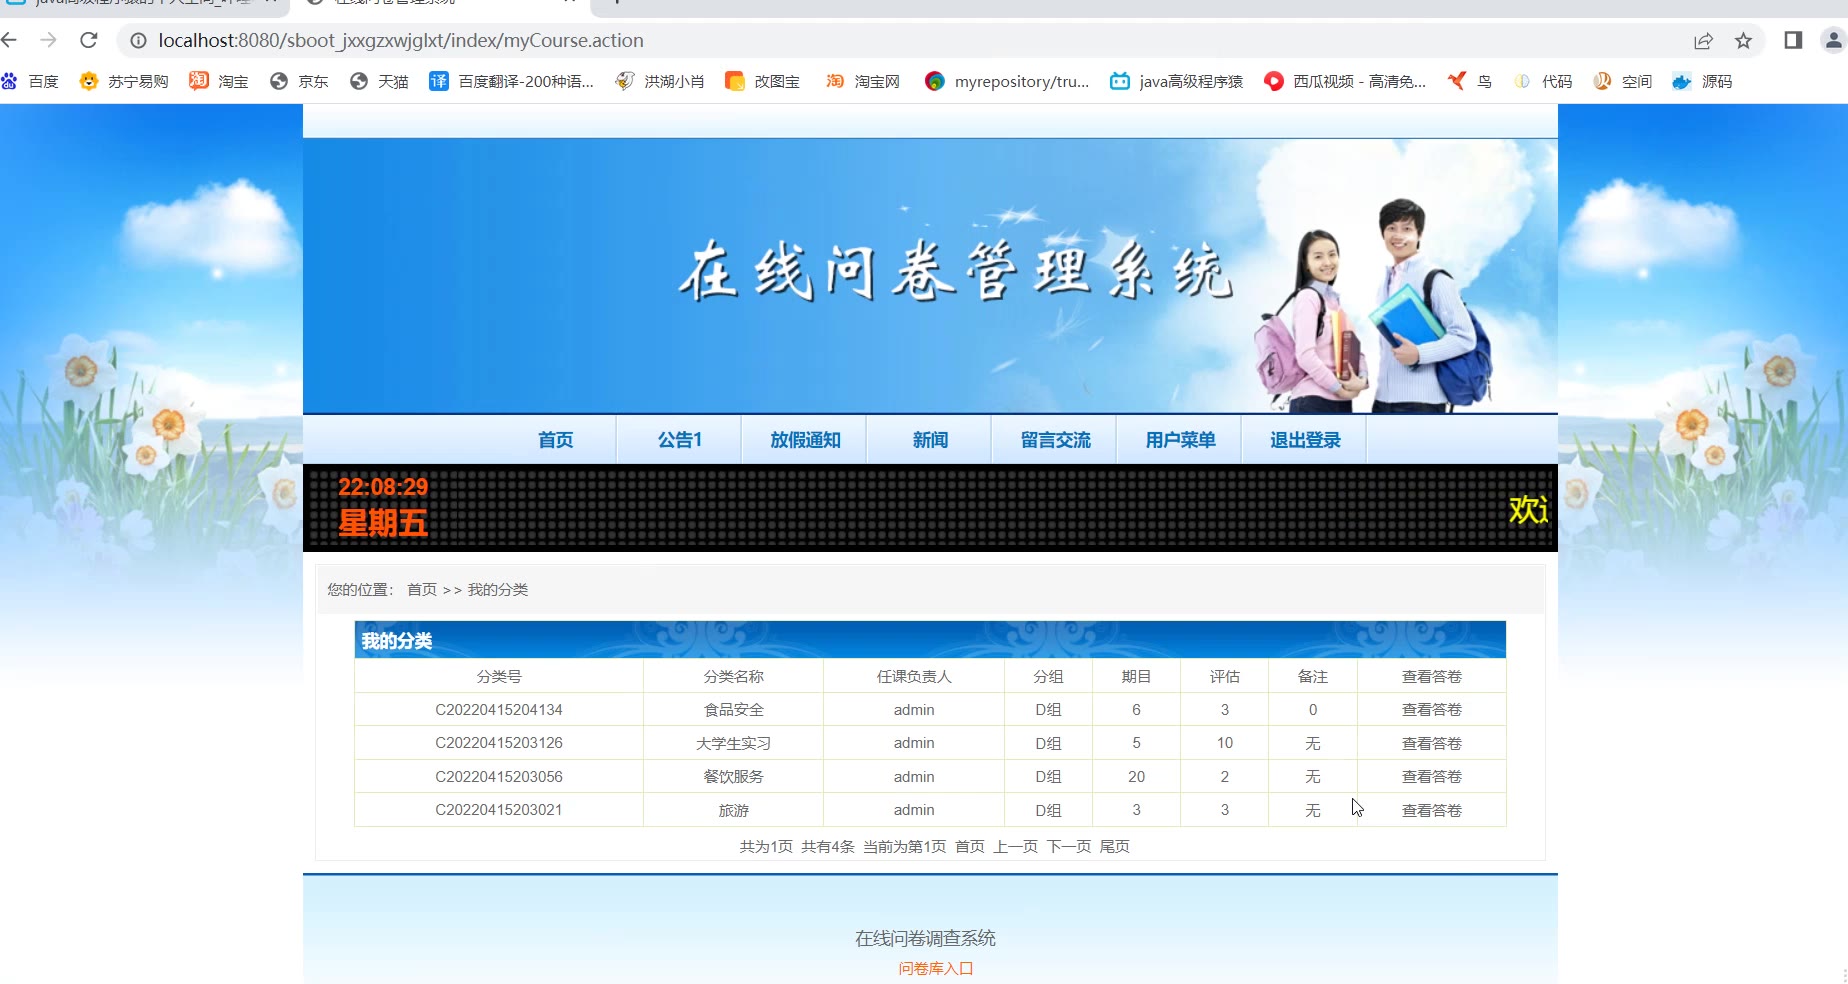The width and height of the screenshot is (1848, 984).
Task: Share this page using the share icon
Action: 1703,41
